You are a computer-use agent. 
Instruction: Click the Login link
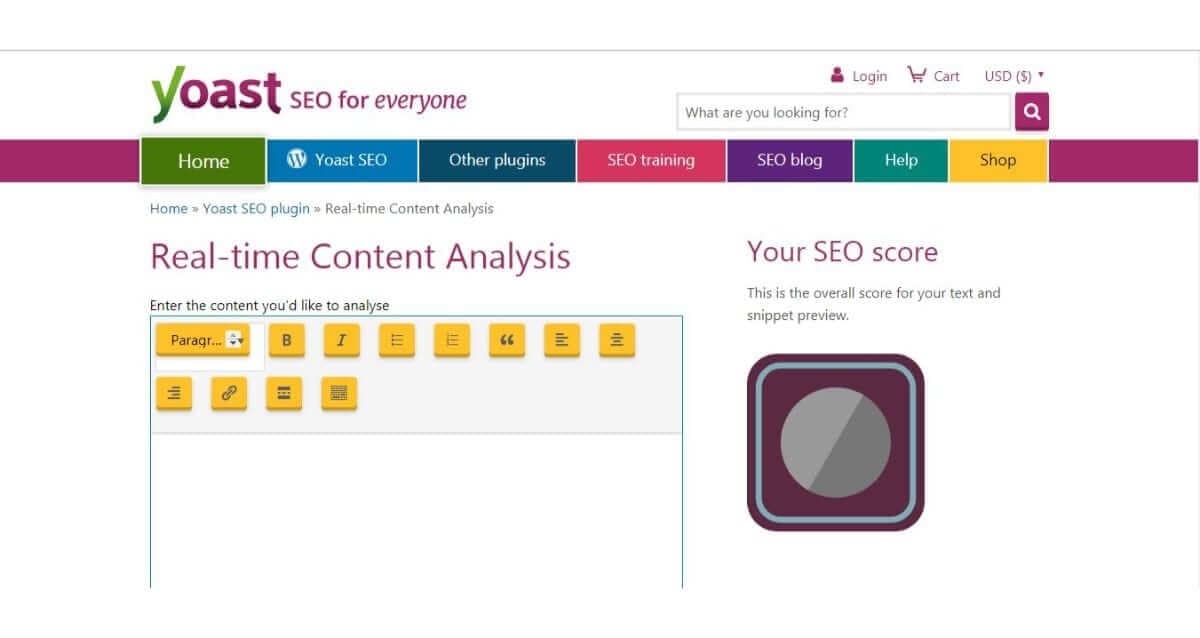[x=870, y=76]
